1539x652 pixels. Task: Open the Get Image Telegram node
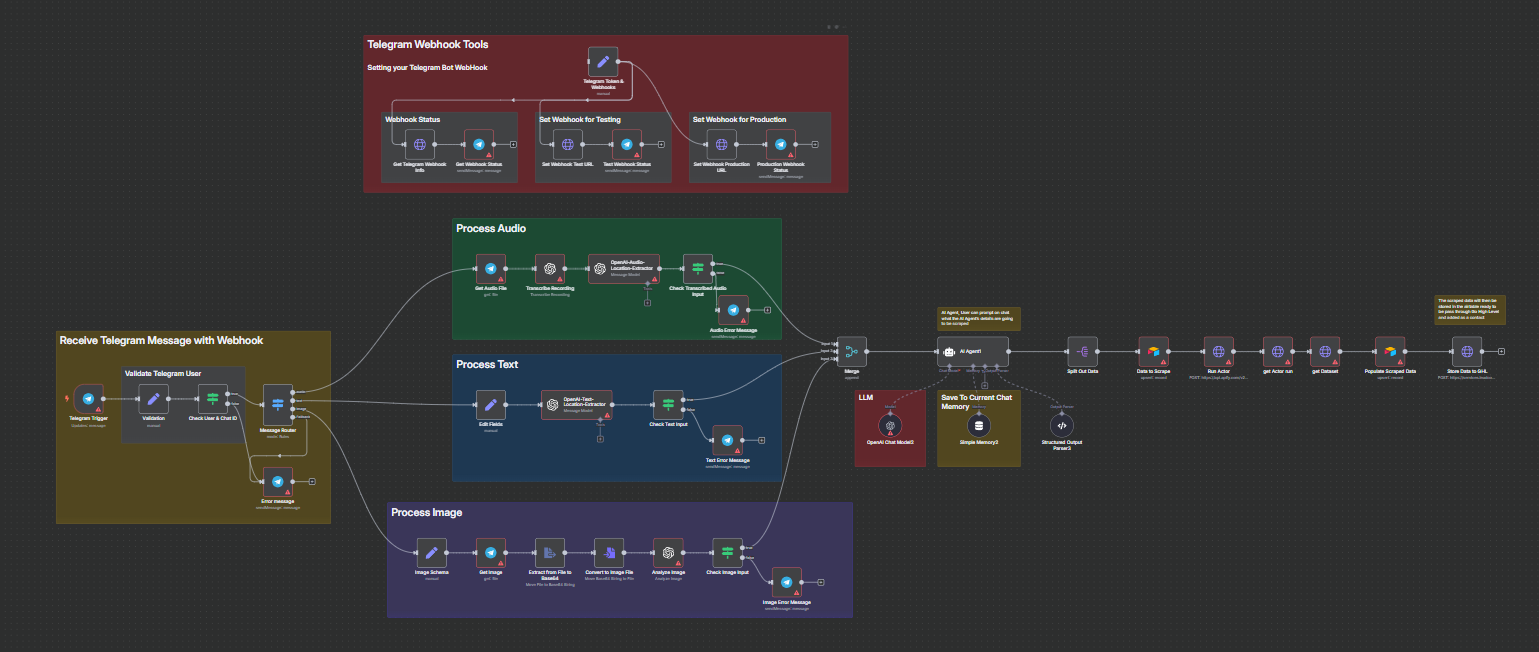(490, 552)
